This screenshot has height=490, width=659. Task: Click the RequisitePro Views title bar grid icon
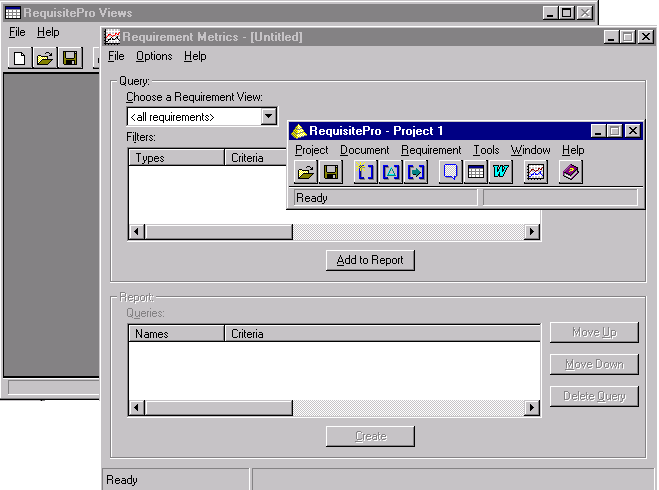click(x=13, y=13)
